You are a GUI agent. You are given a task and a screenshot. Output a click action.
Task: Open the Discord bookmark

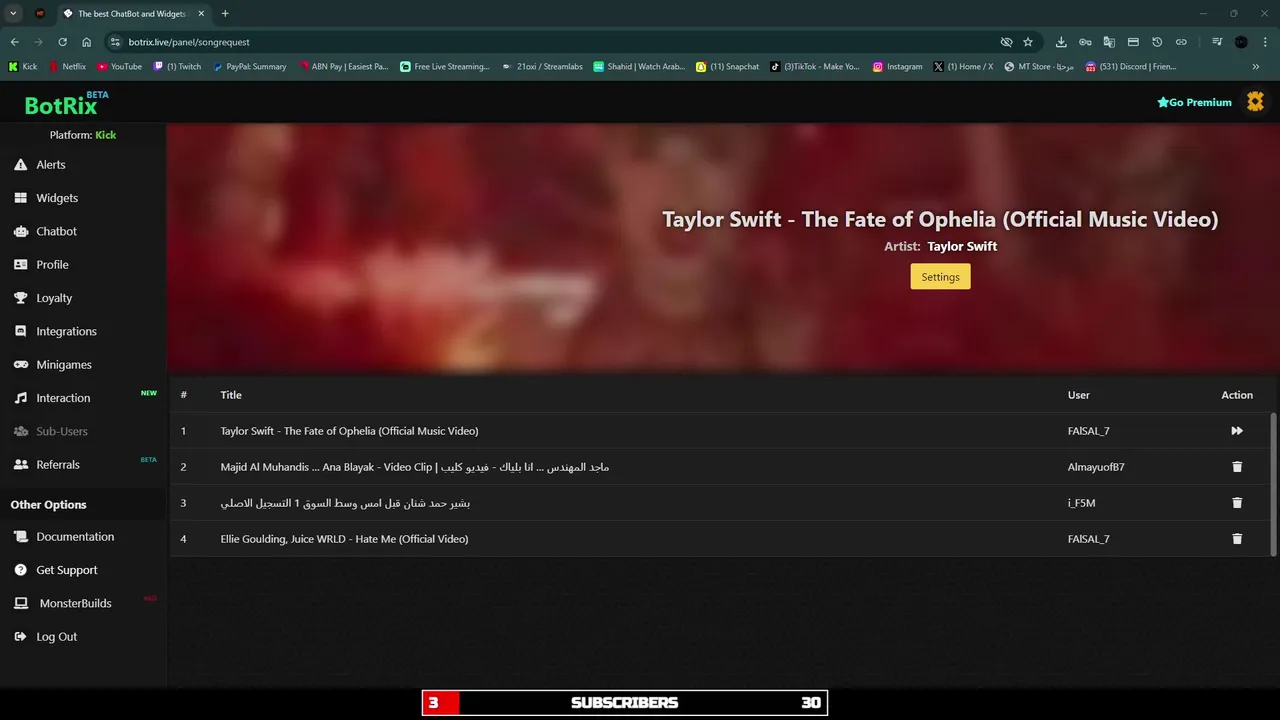coord(1130,67)
